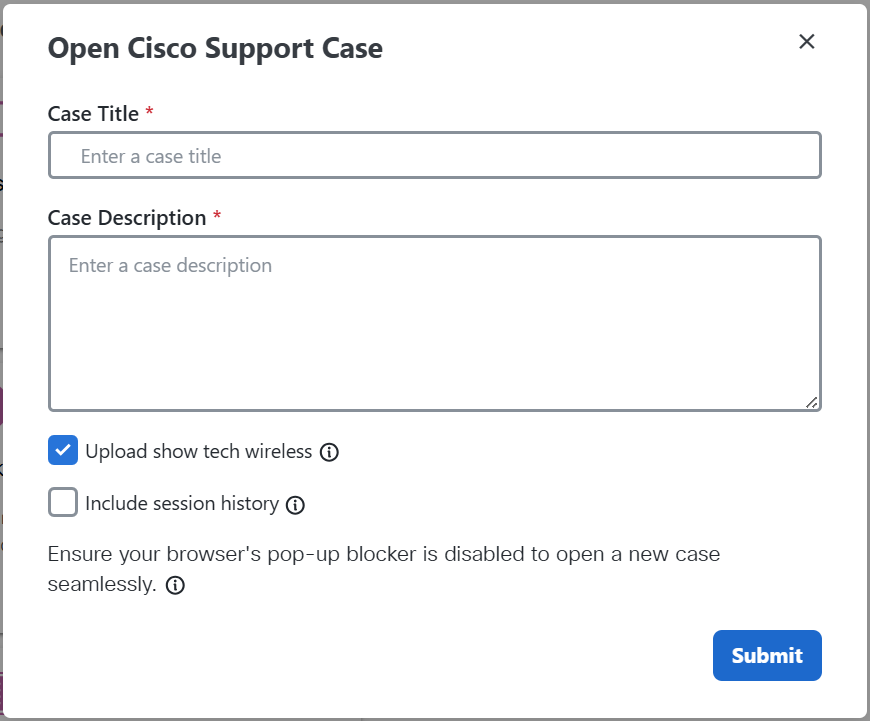The width and height of the screenshot is (870, 721).
Task: Click the Include session history label text
Action: pos(182,503)
